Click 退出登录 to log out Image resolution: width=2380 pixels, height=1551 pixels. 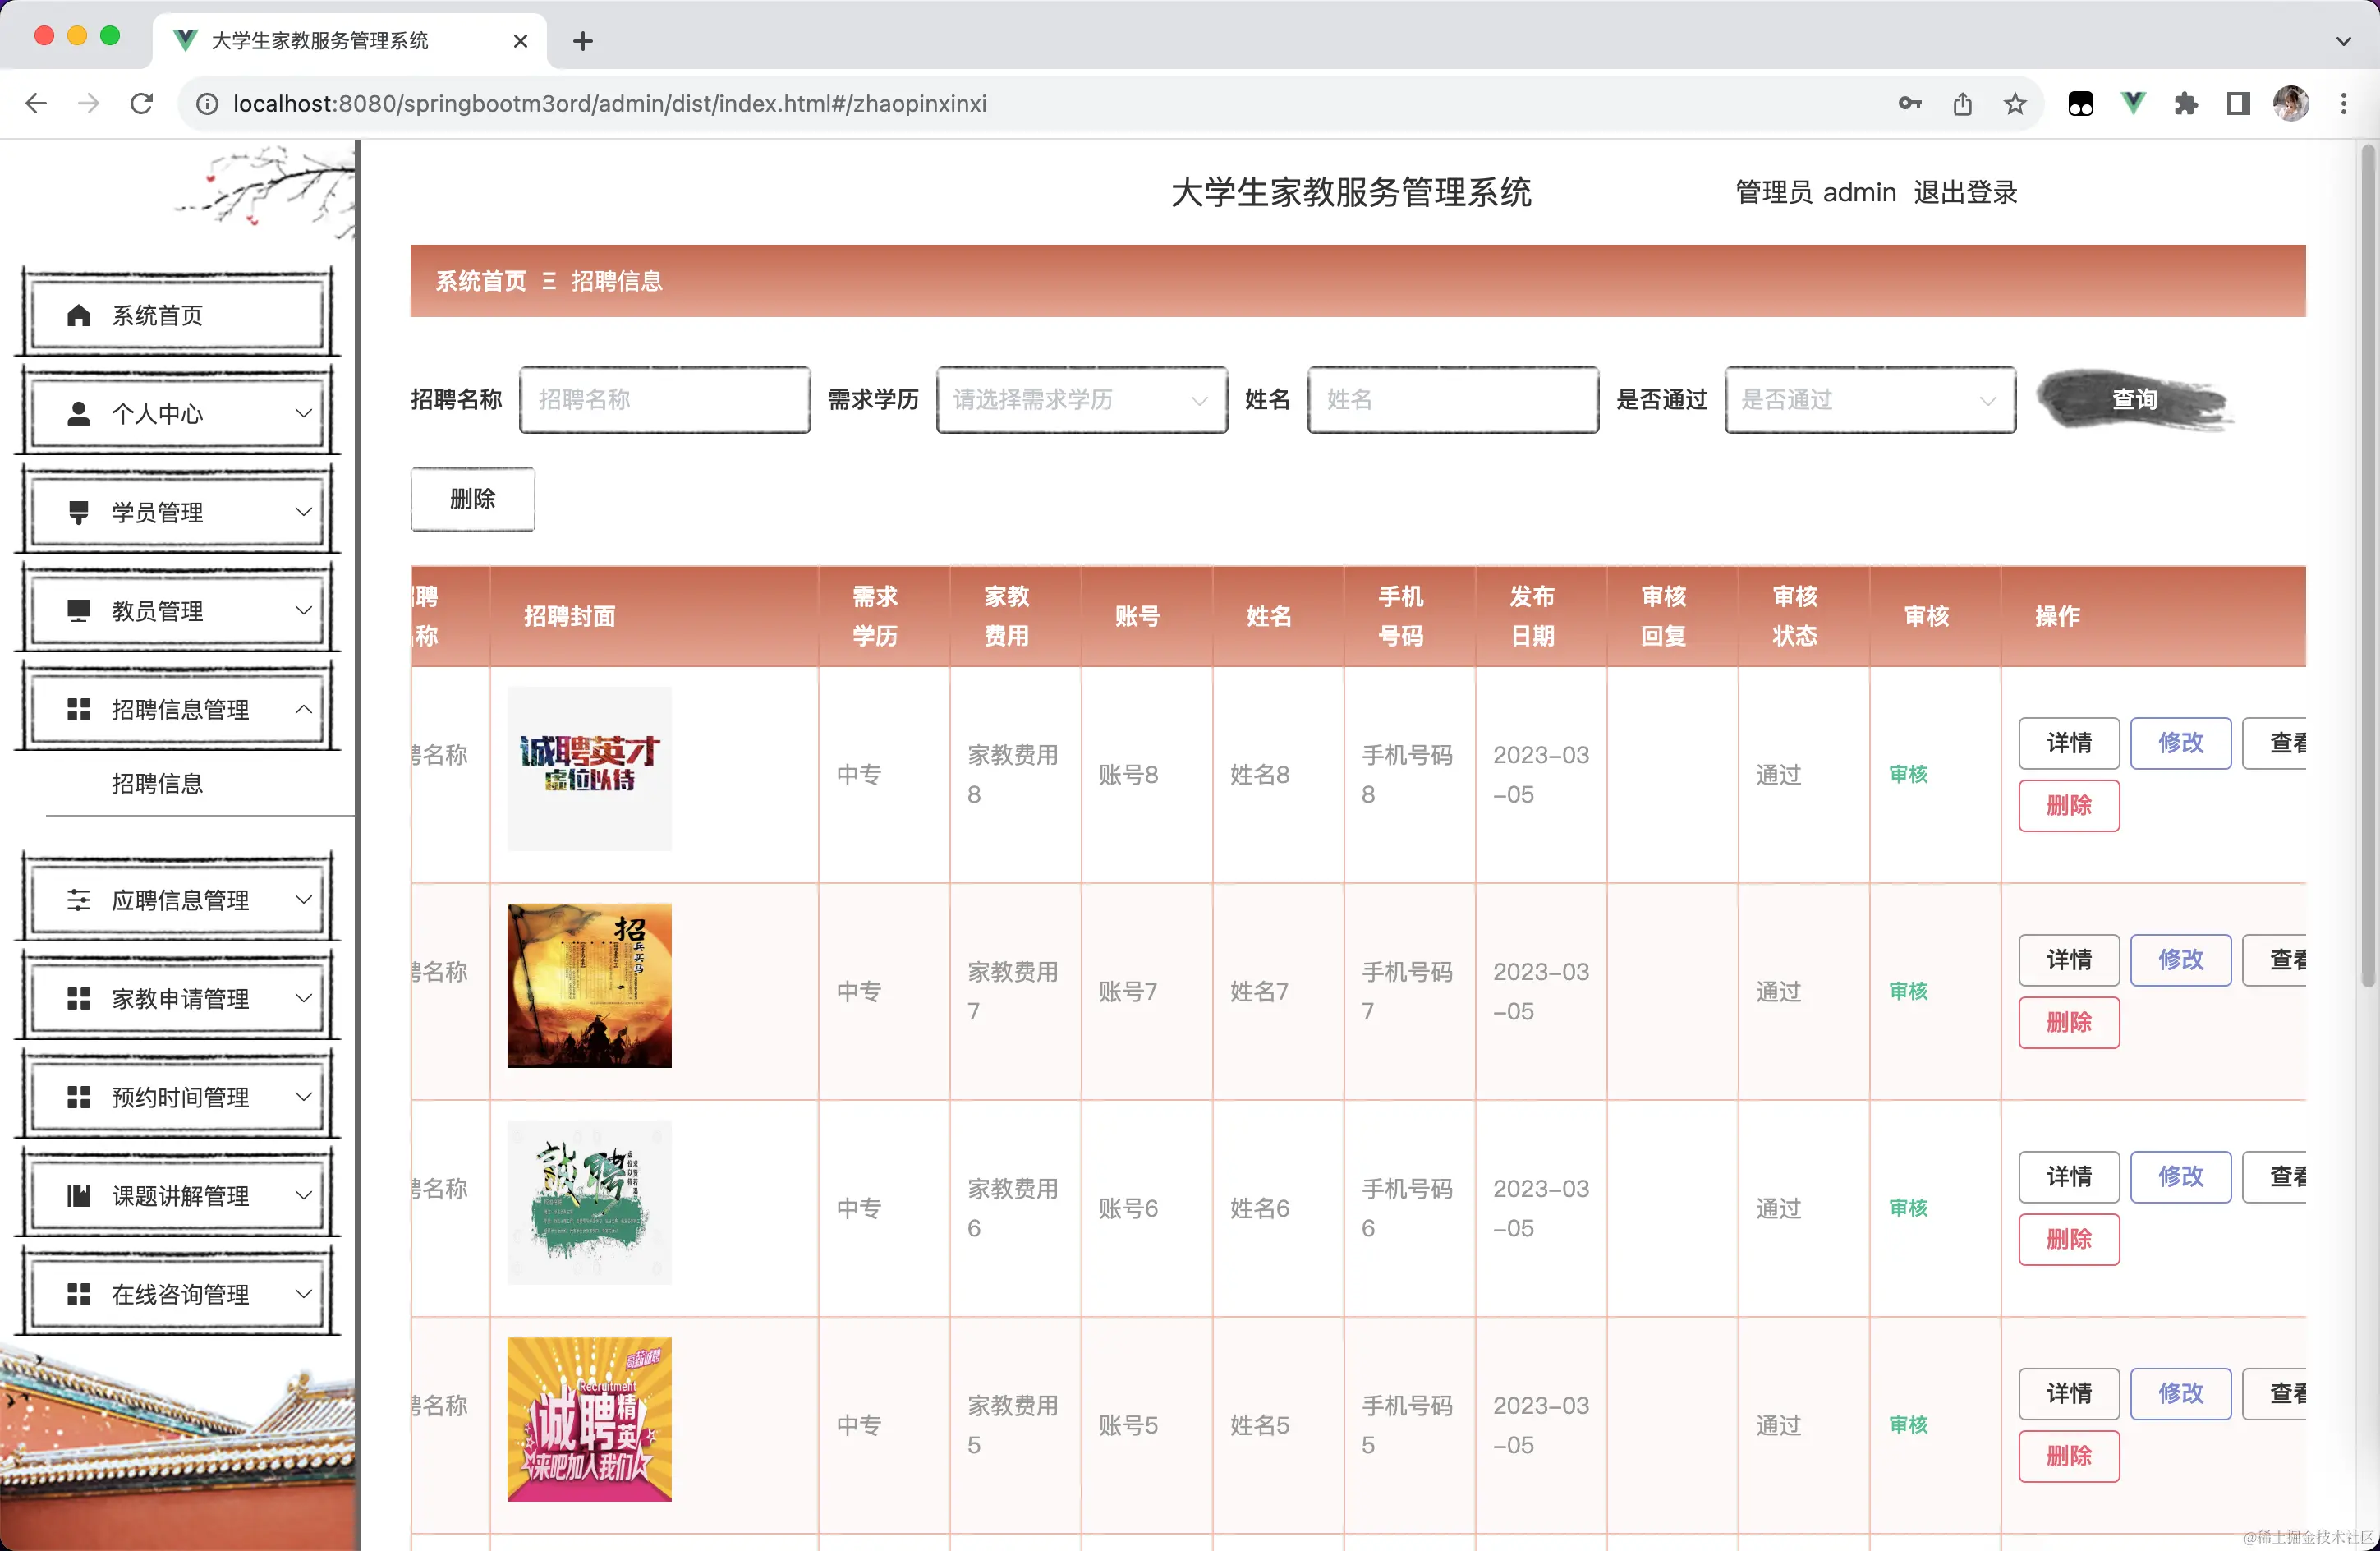pyautogui.click(x=1965, y=192)
